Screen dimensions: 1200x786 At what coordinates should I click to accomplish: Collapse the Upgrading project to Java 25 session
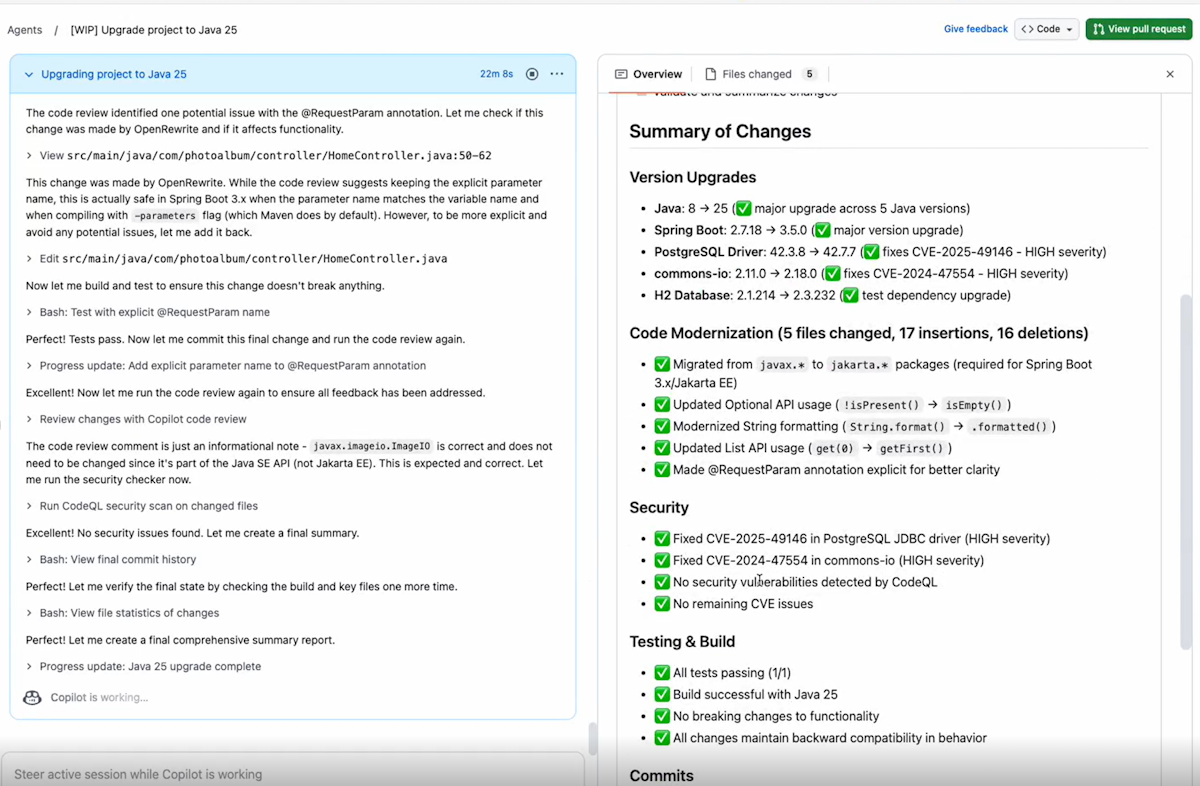point(29,74)
